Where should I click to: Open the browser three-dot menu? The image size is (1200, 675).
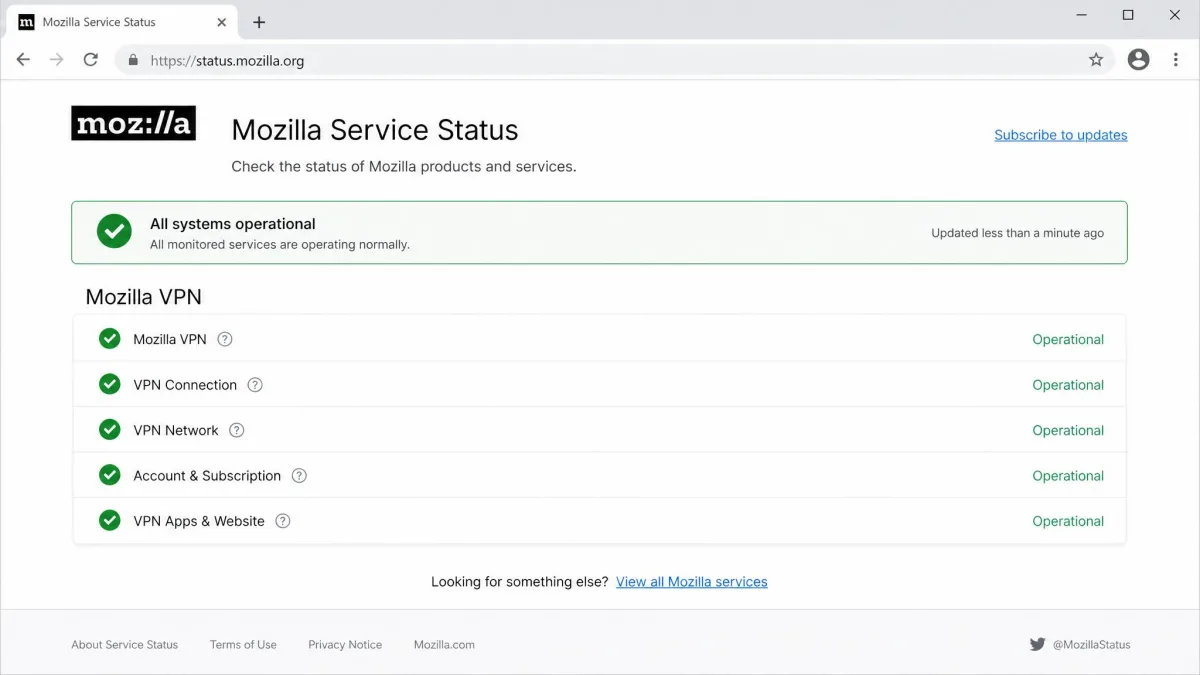[1176, 60]
